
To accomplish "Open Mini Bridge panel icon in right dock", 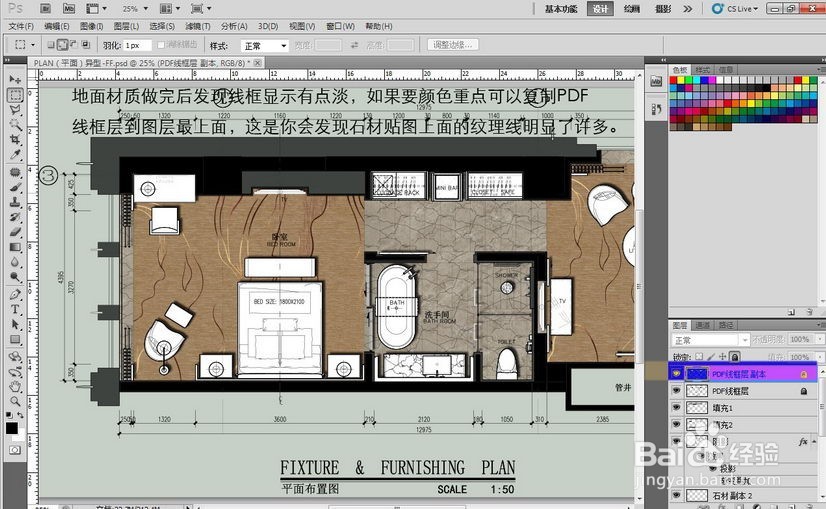I will (x=656, y=81).
